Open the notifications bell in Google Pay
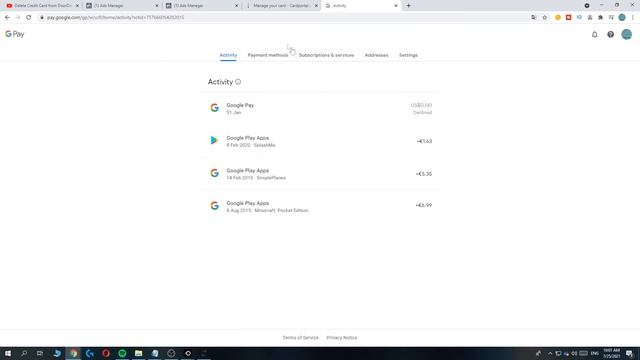Viewport: 640px width, 360px height. click(594, 35)
